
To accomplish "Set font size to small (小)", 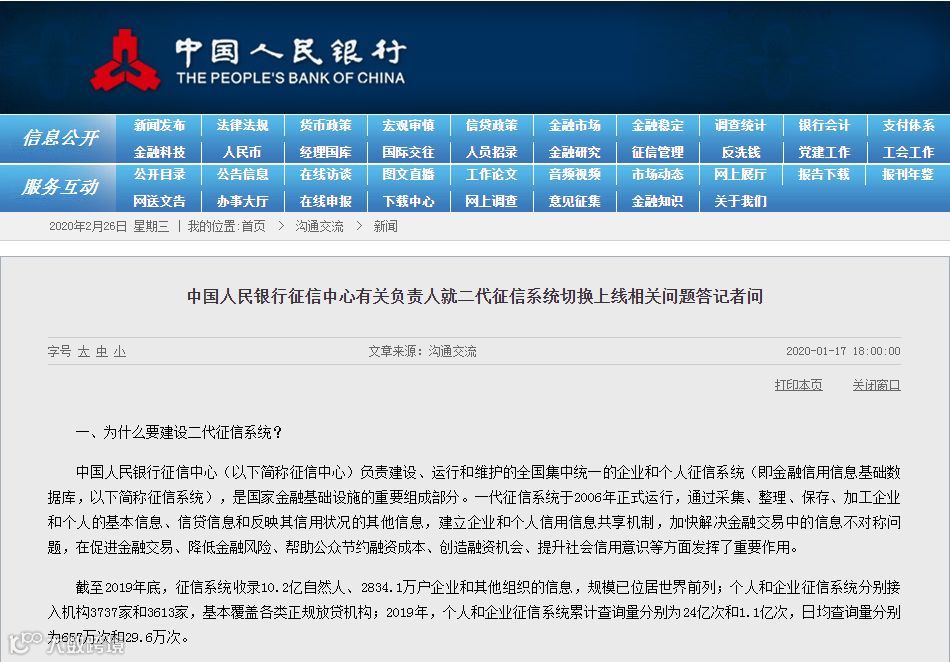I will [120, 351].
